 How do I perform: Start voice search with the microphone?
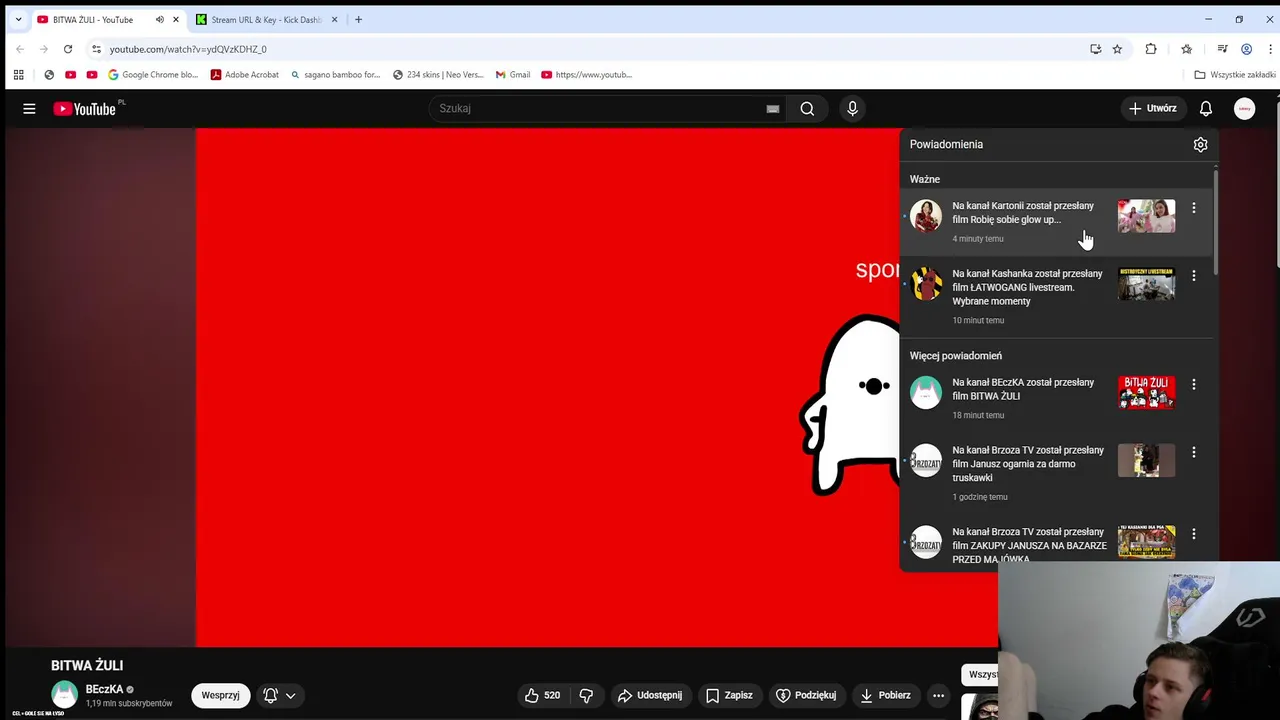[852, 108]
